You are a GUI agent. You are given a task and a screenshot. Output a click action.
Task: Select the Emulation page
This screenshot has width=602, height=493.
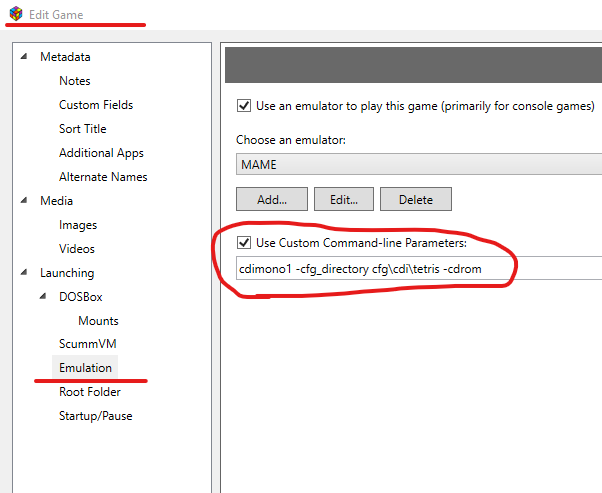[x=85, y=368]
